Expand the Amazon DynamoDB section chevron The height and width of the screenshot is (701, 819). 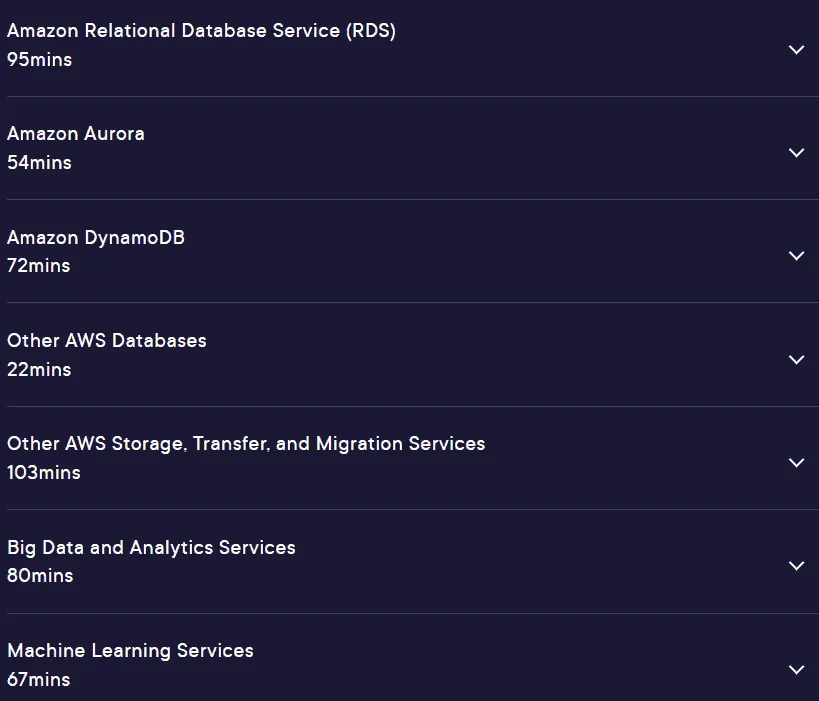coord(796,255)
